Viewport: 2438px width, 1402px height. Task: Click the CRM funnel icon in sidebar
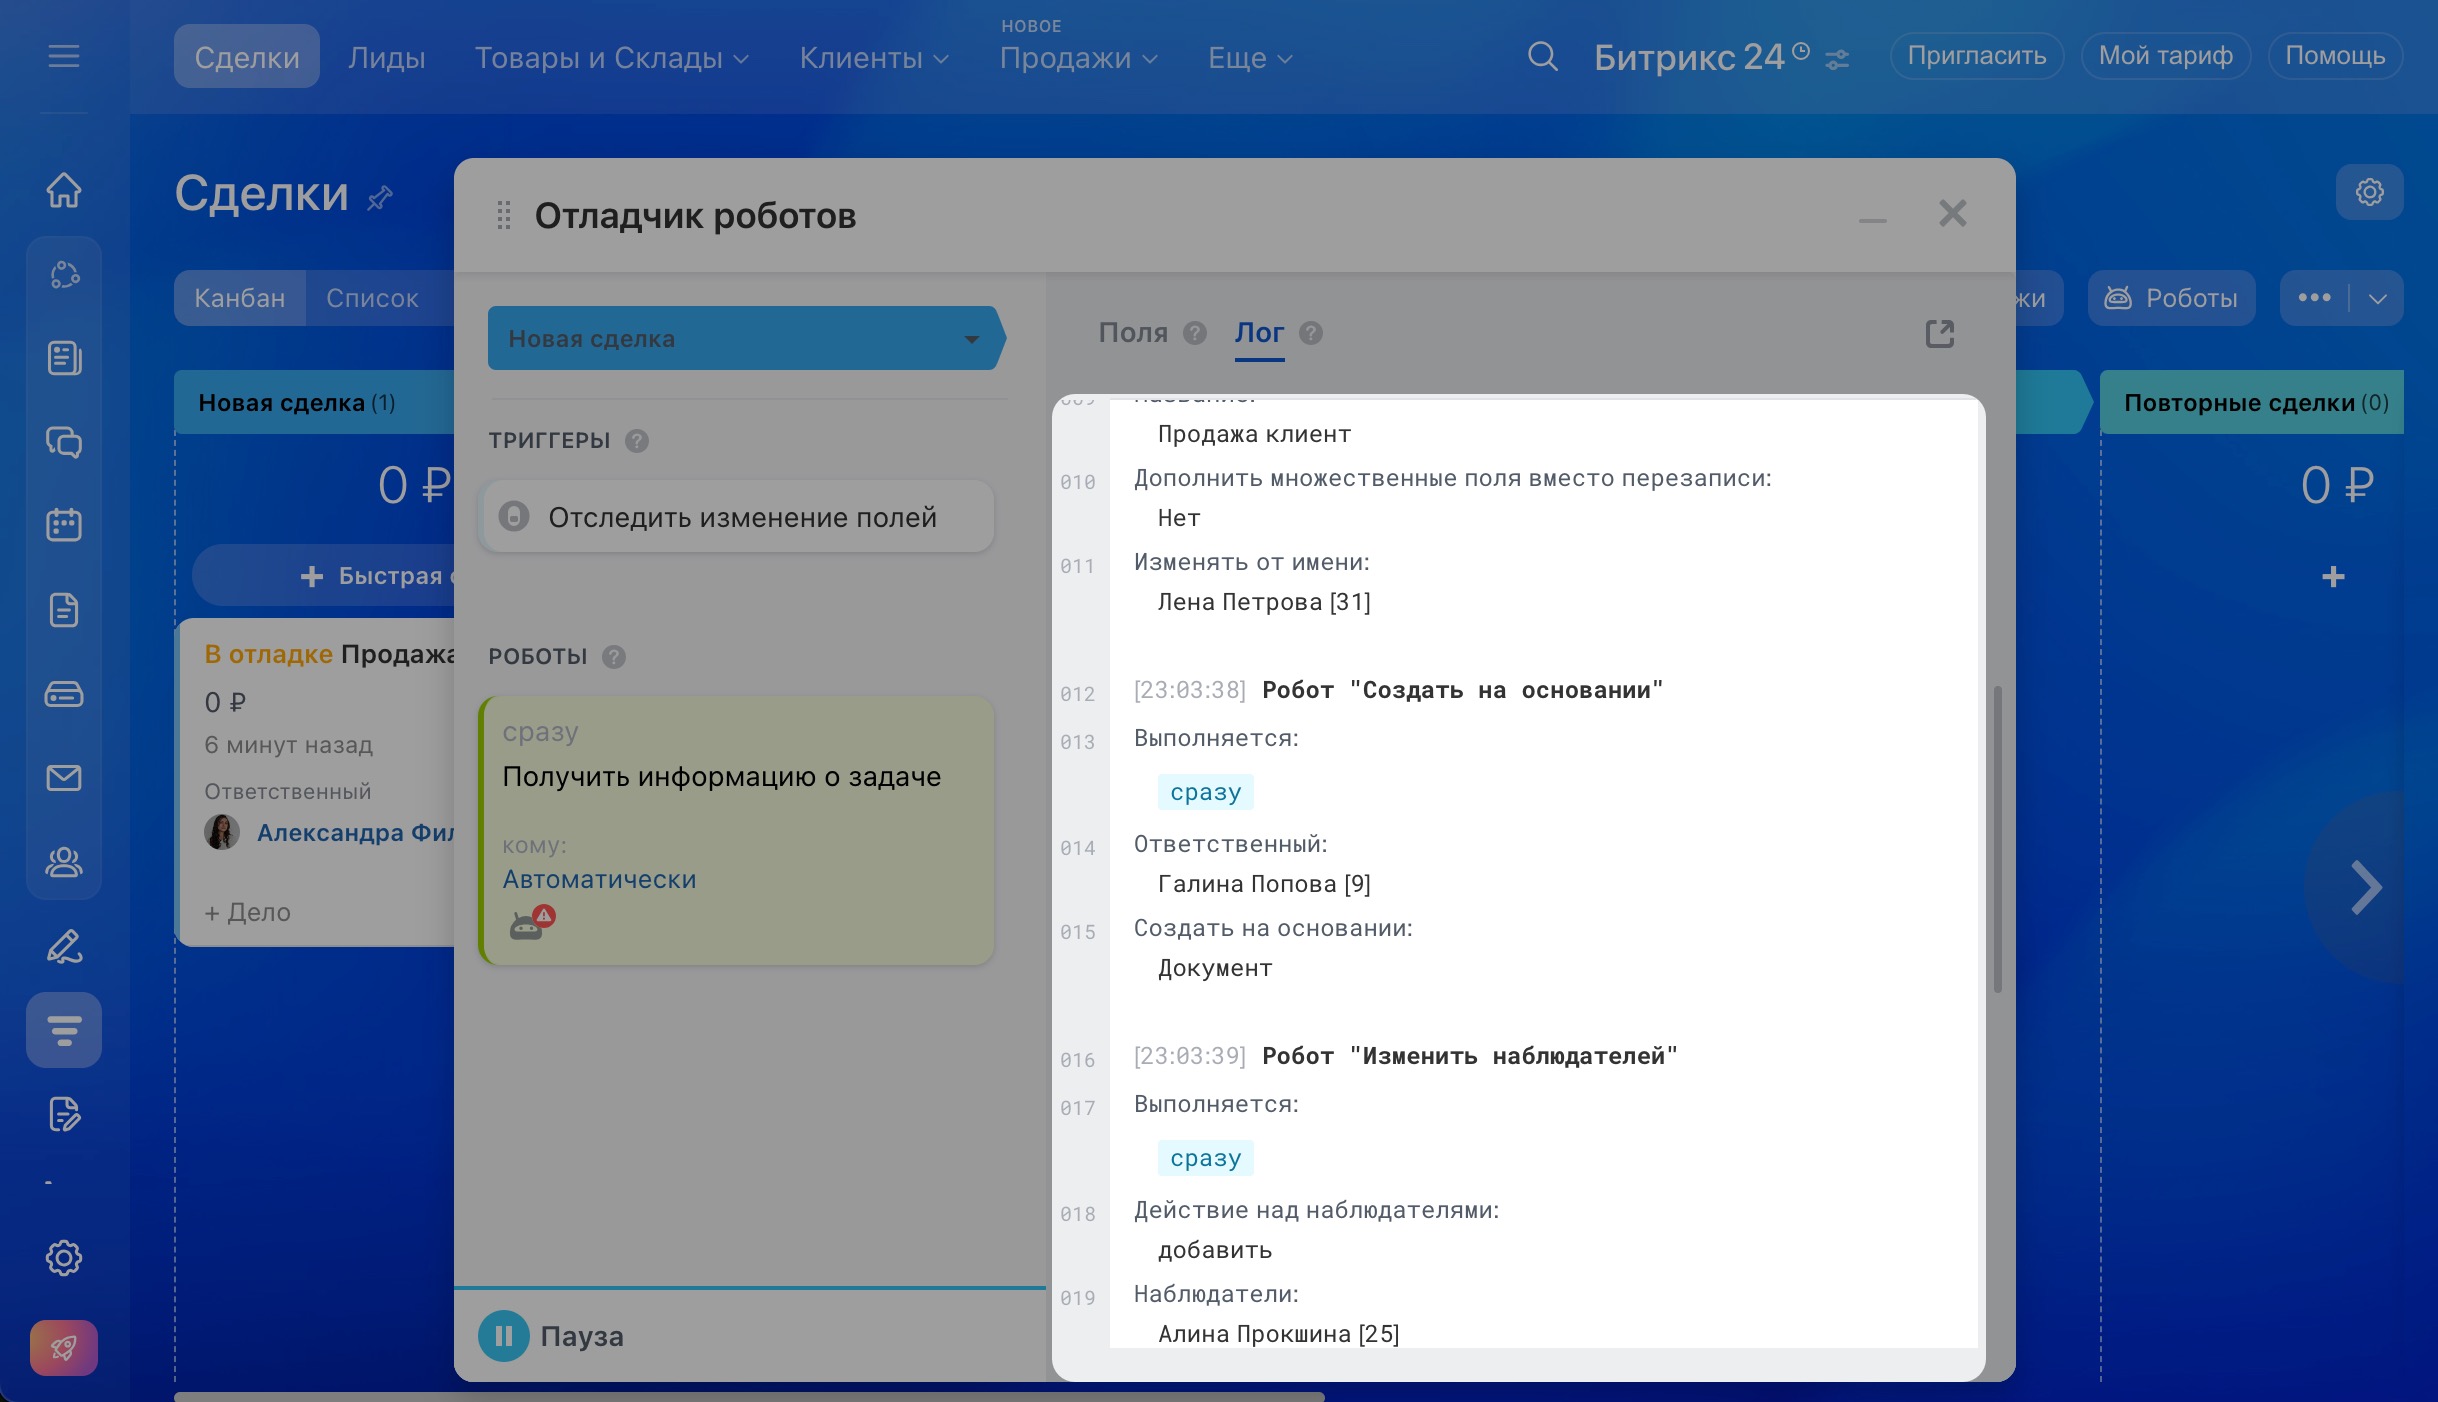pos(64,1029)
